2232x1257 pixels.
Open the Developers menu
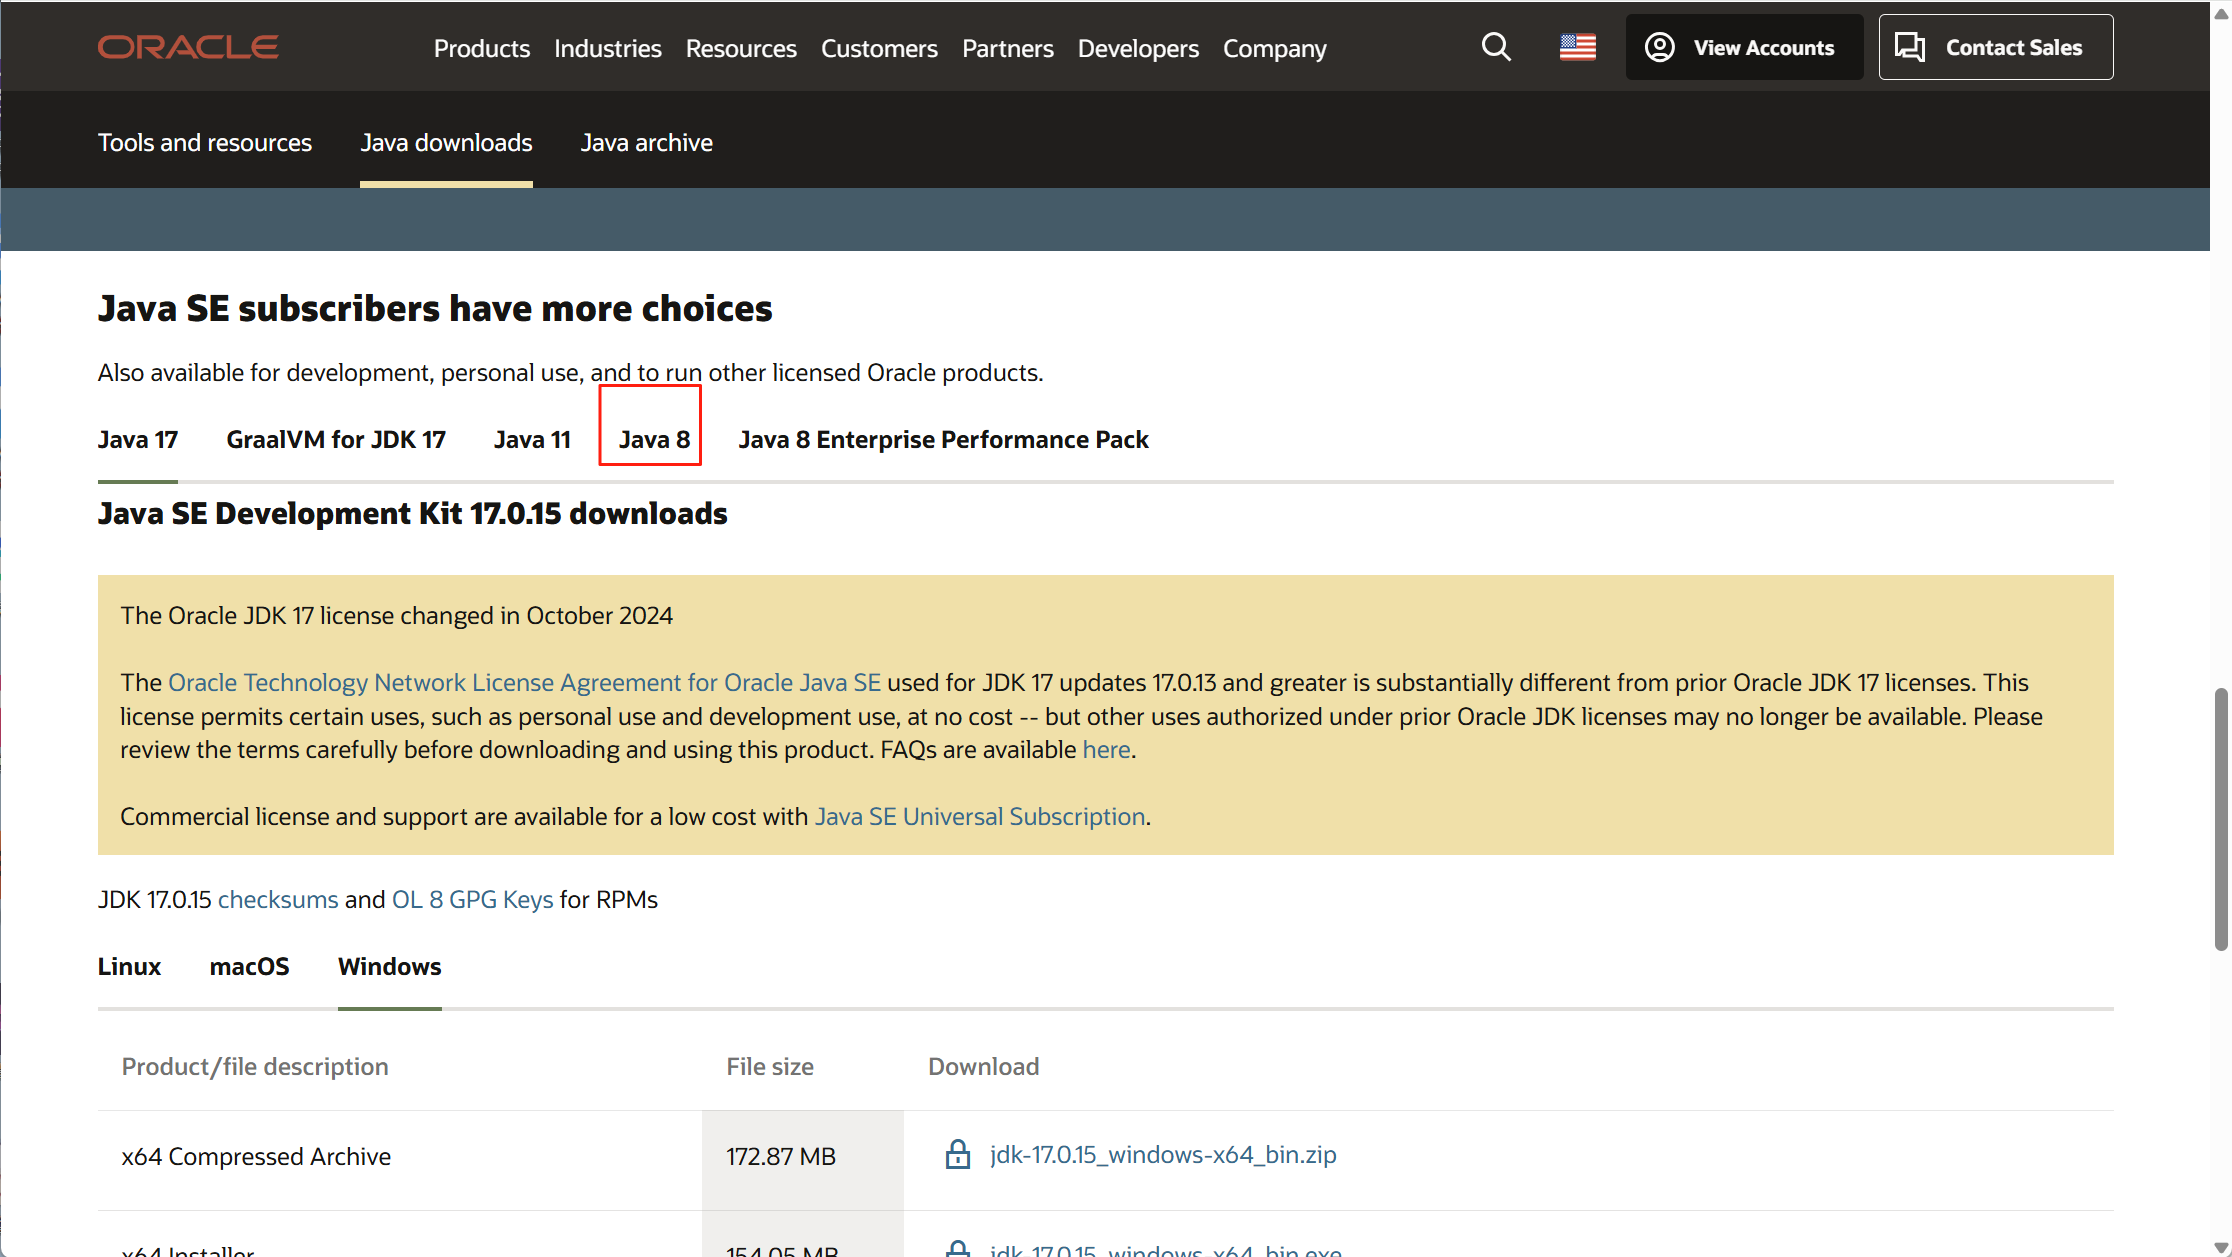point(1138,48)
